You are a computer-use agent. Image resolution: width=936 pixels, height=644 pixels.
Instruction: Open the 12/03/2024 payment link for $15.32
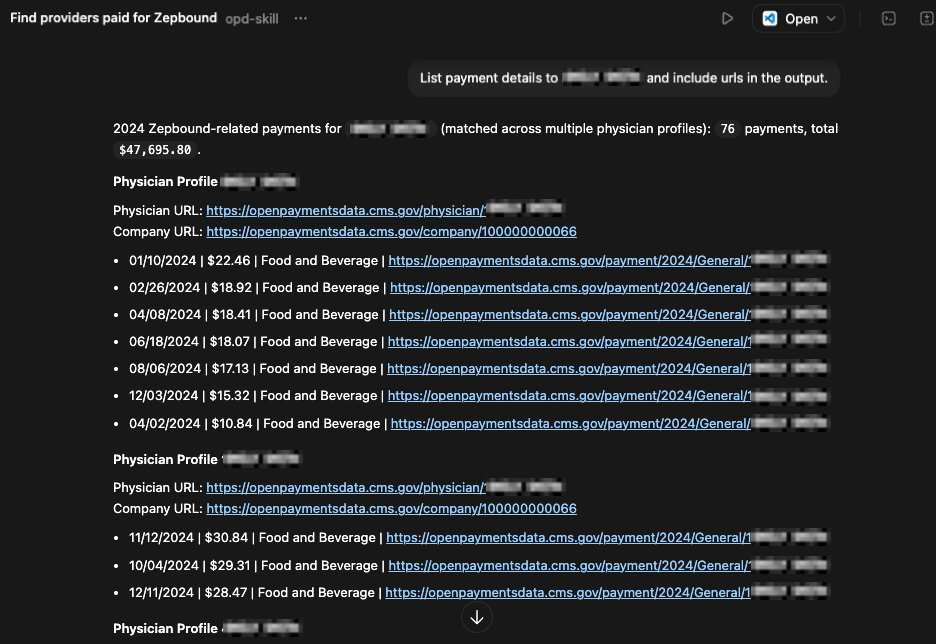click(x=568, y=395)
